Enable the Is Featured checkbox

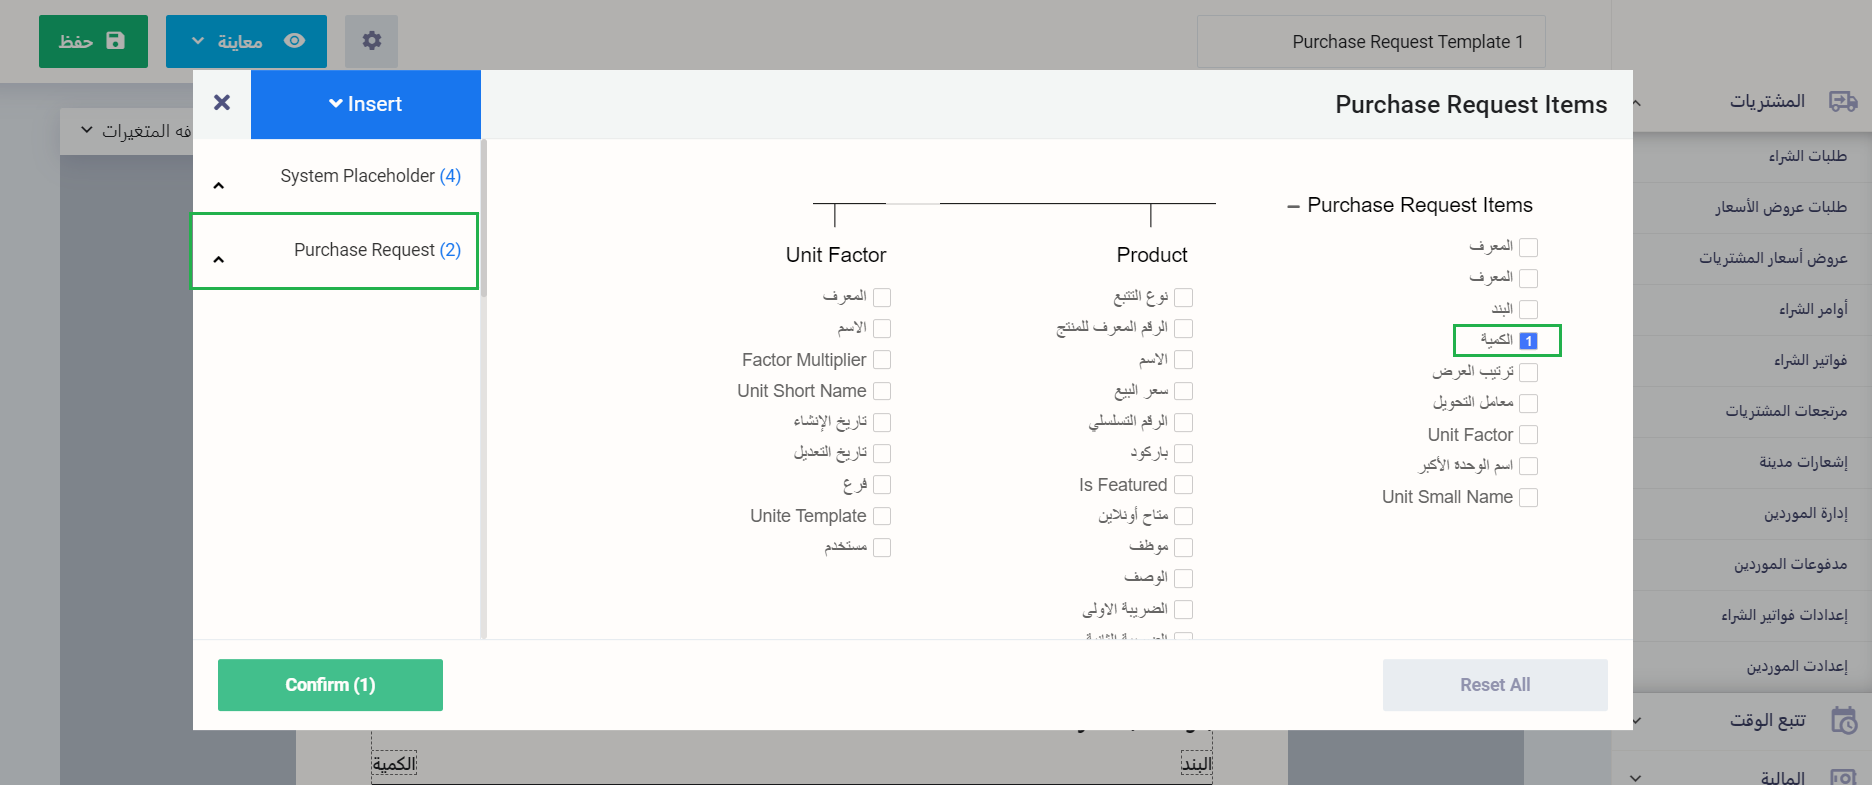1183,485
